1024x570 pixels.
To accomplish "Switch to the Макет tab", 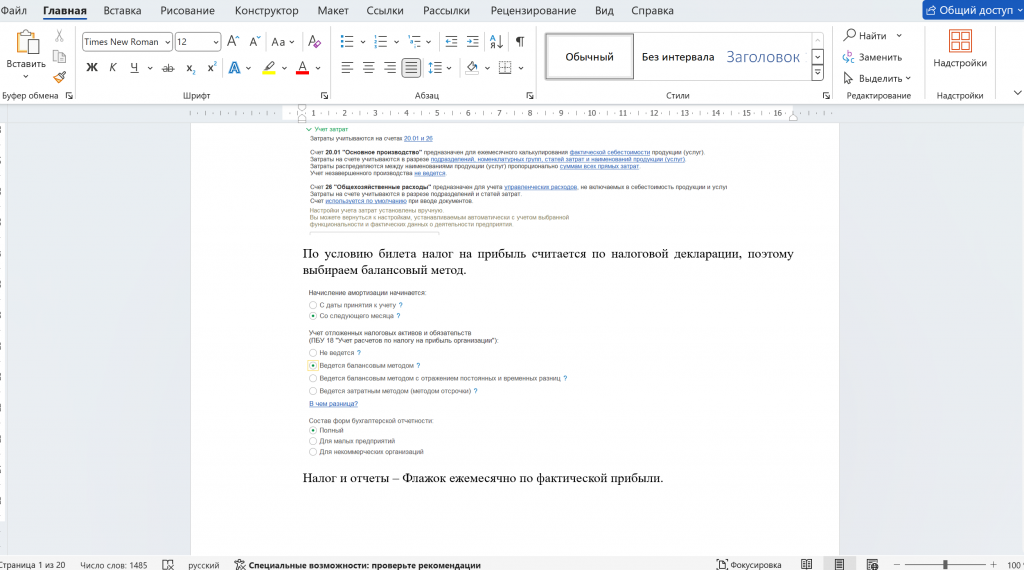I will pos(333,10).
